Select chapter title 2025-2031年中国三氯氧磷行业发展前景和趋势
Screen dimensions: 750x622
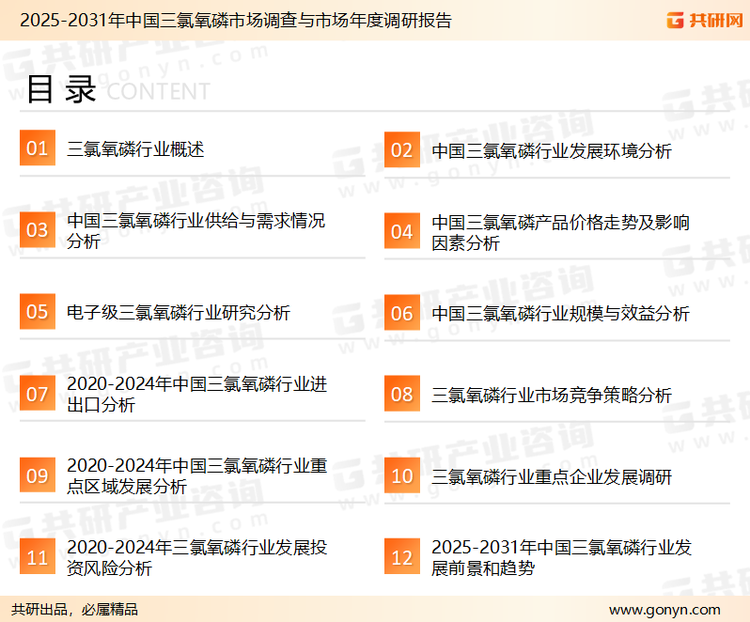click(562, 558)
